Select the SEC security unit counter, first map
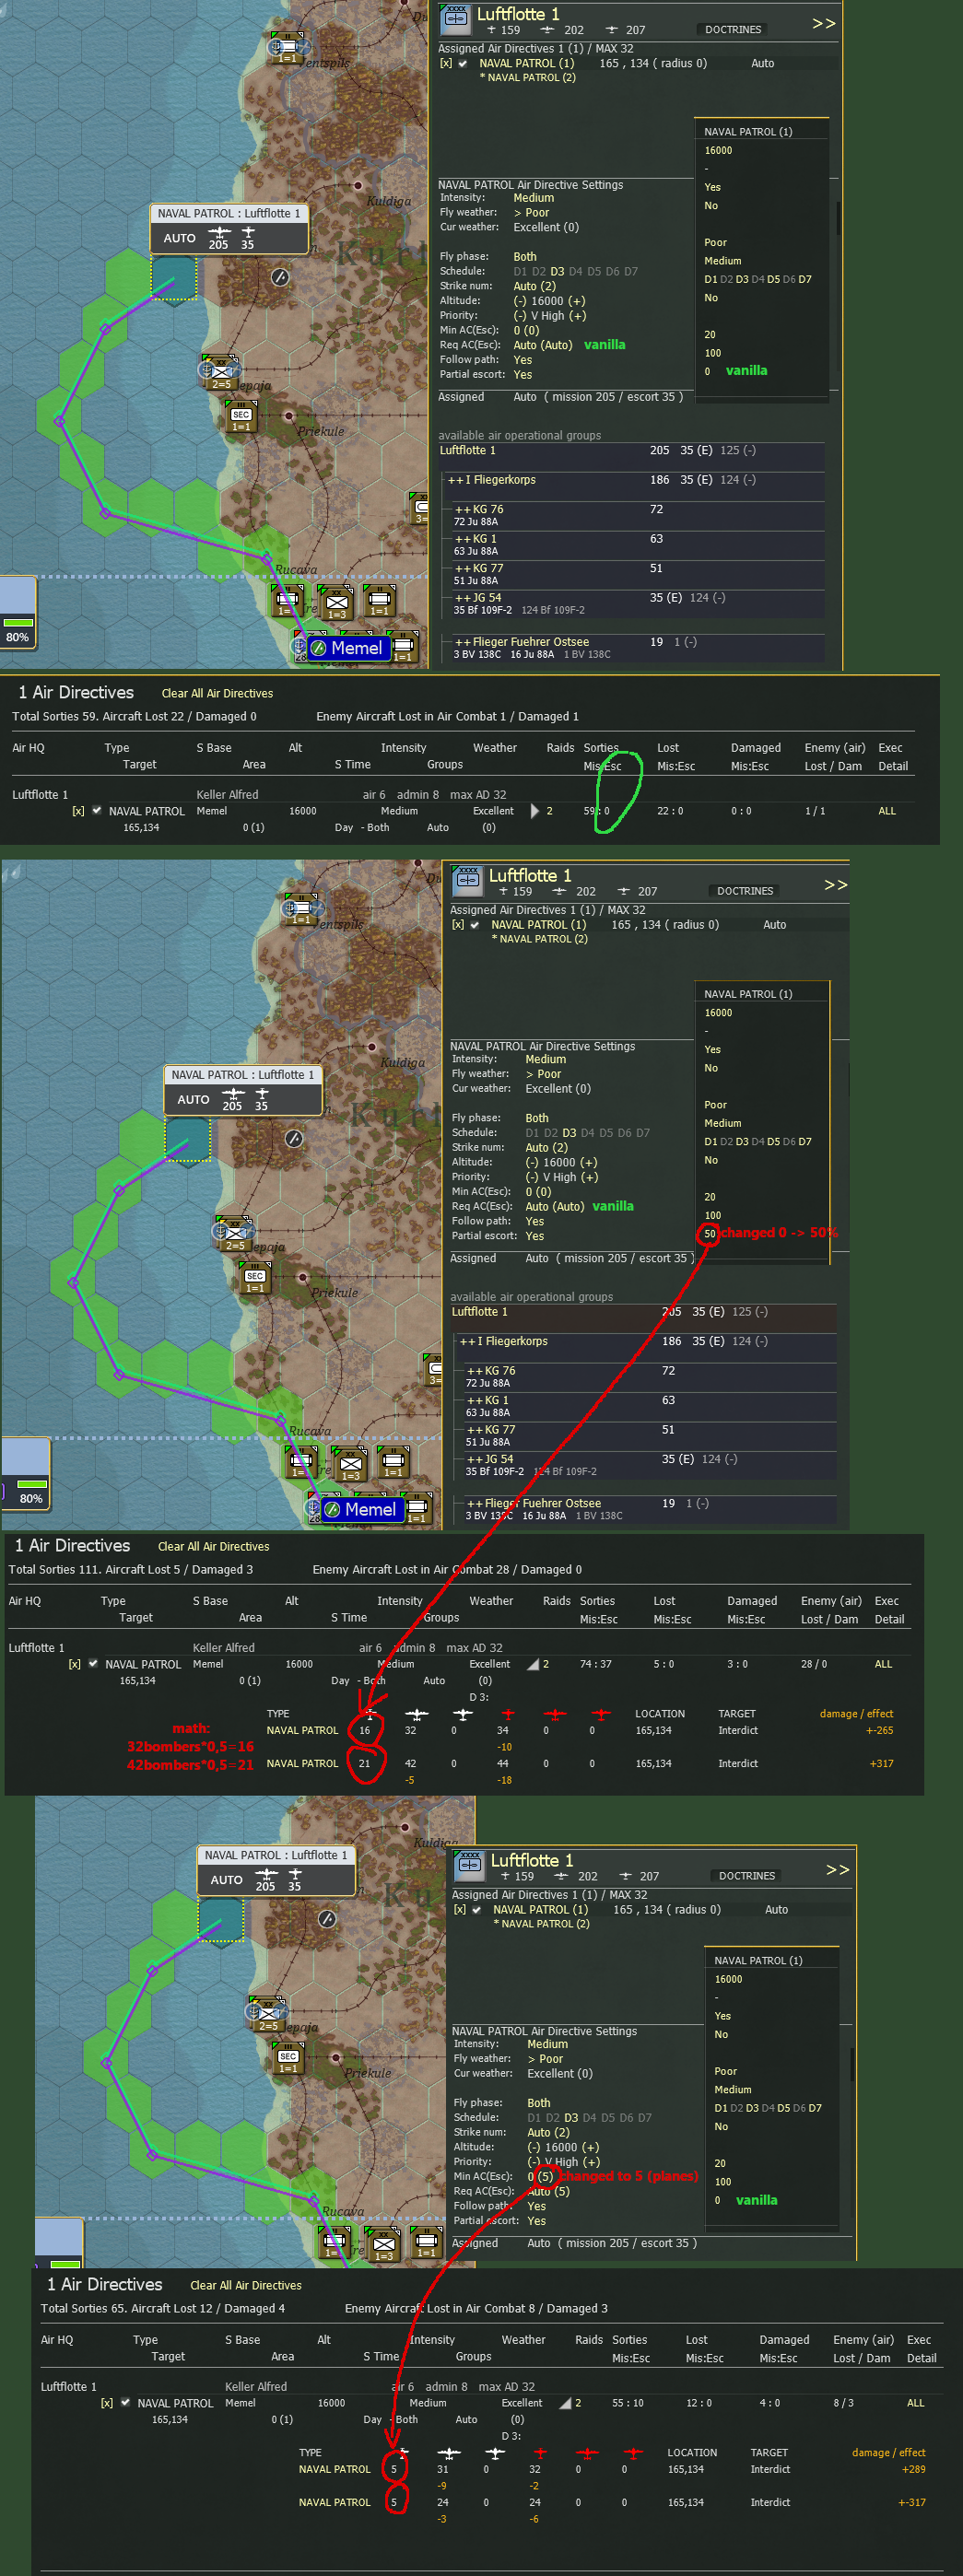963x2576 pixels. coord(241,416)
